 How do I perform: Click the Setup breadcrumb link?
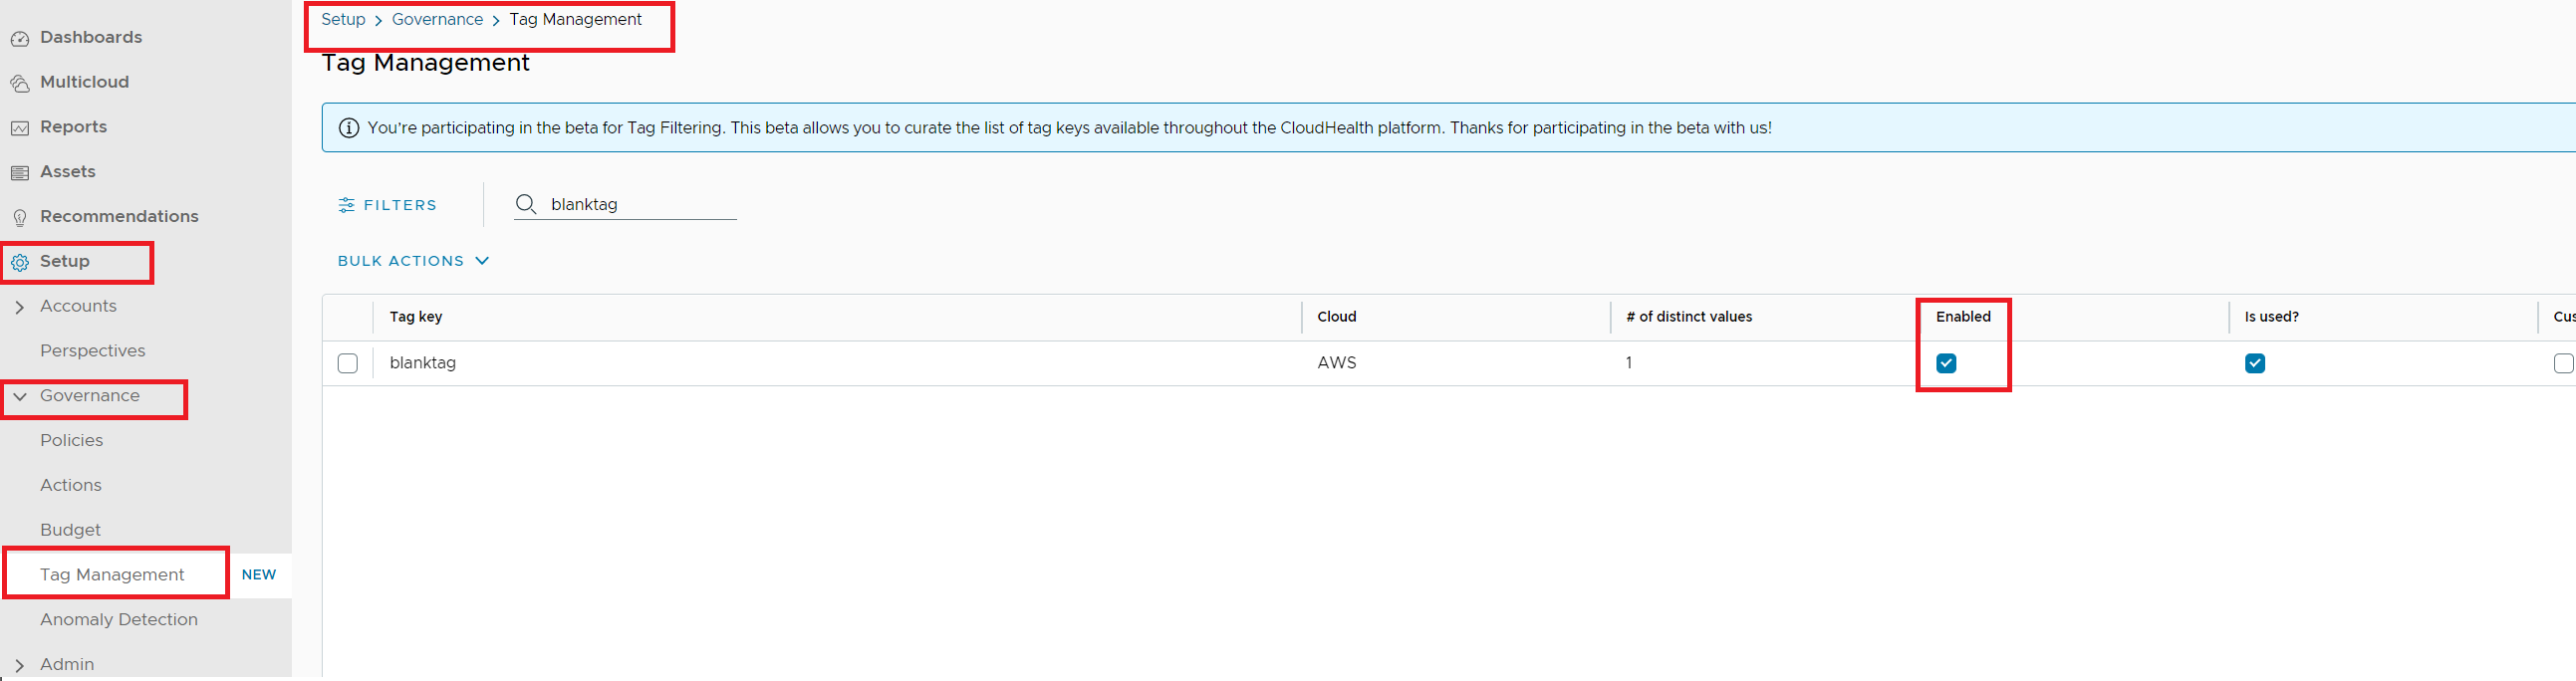pyautogui.click(x=343, y=20)
